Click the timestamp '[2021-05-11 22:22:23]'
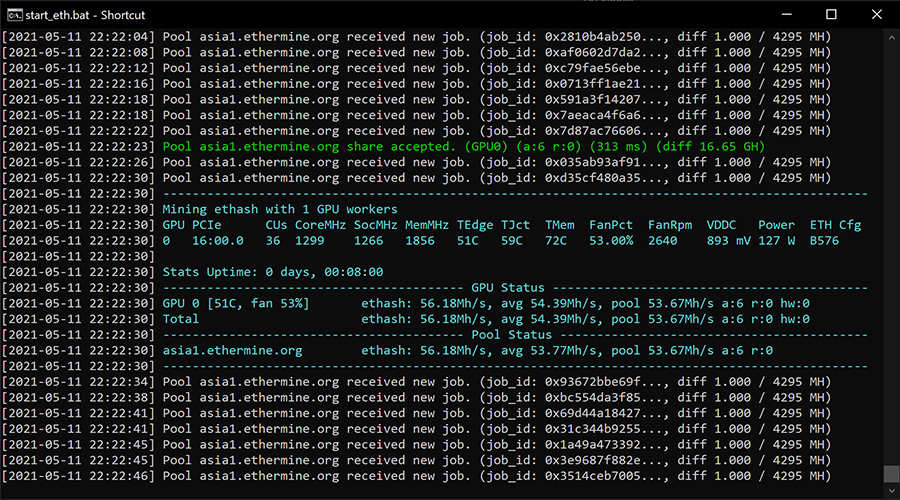Viewport: 900px width, 500px height. [78, 146]
